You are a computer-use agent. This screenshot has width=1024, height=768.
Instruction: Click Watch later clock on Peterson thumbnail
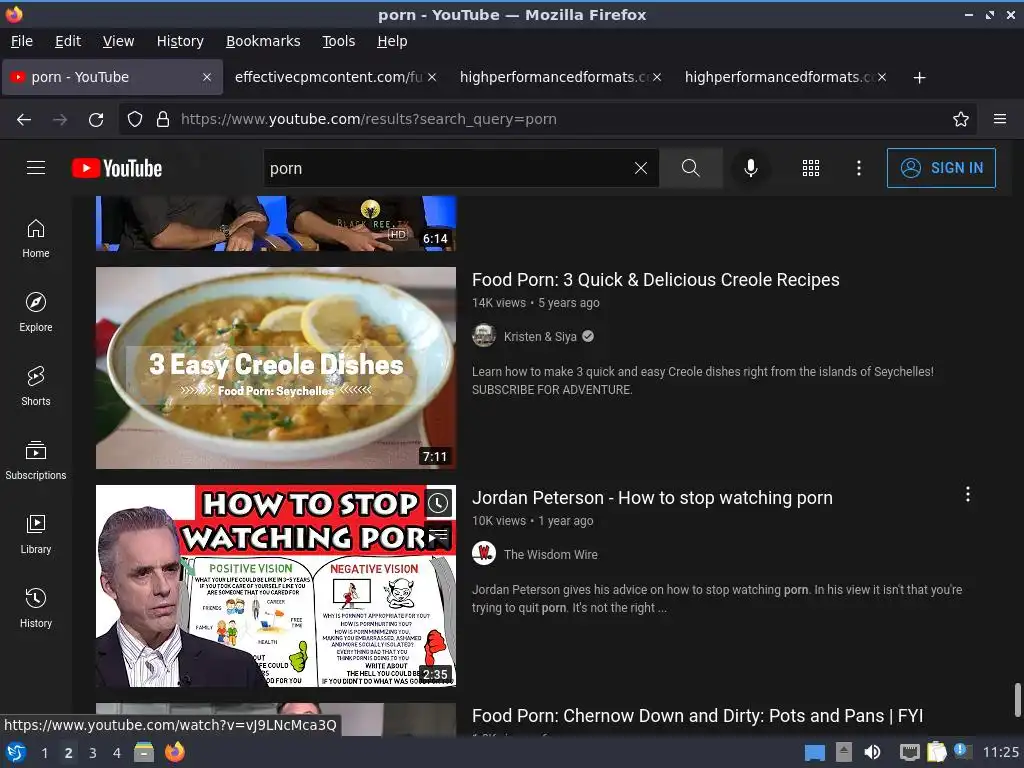(x=438, y=503)
